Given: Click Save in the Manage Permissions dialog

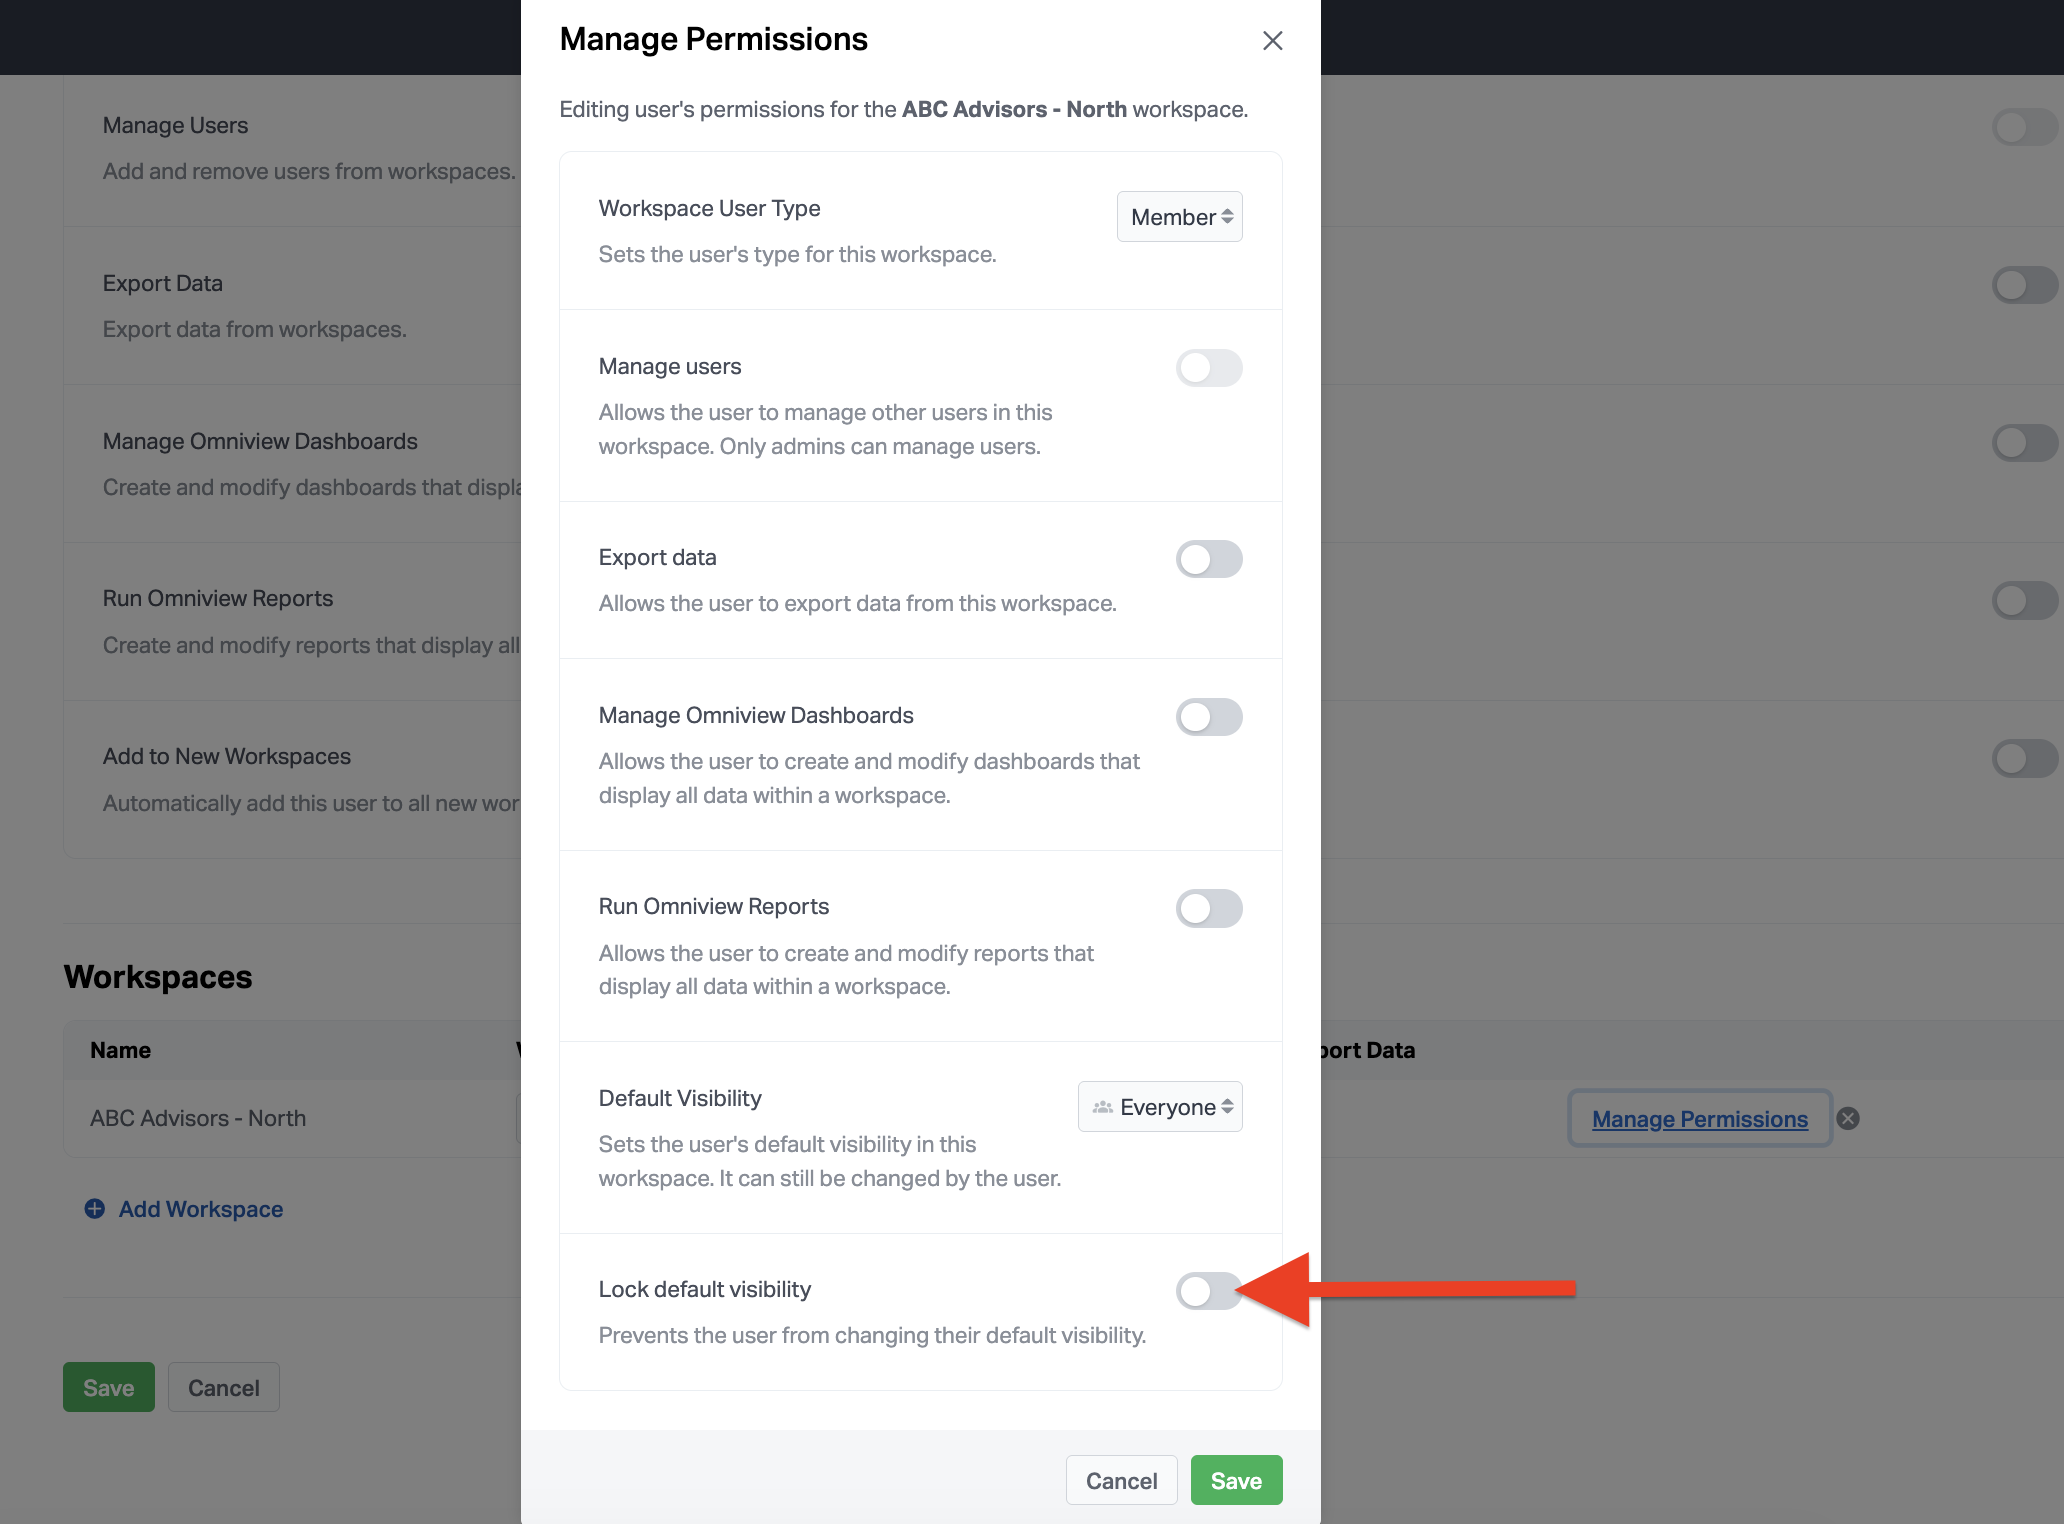Looking at the screenshot, I should pyautogui.click(x=1236, y=1481).
